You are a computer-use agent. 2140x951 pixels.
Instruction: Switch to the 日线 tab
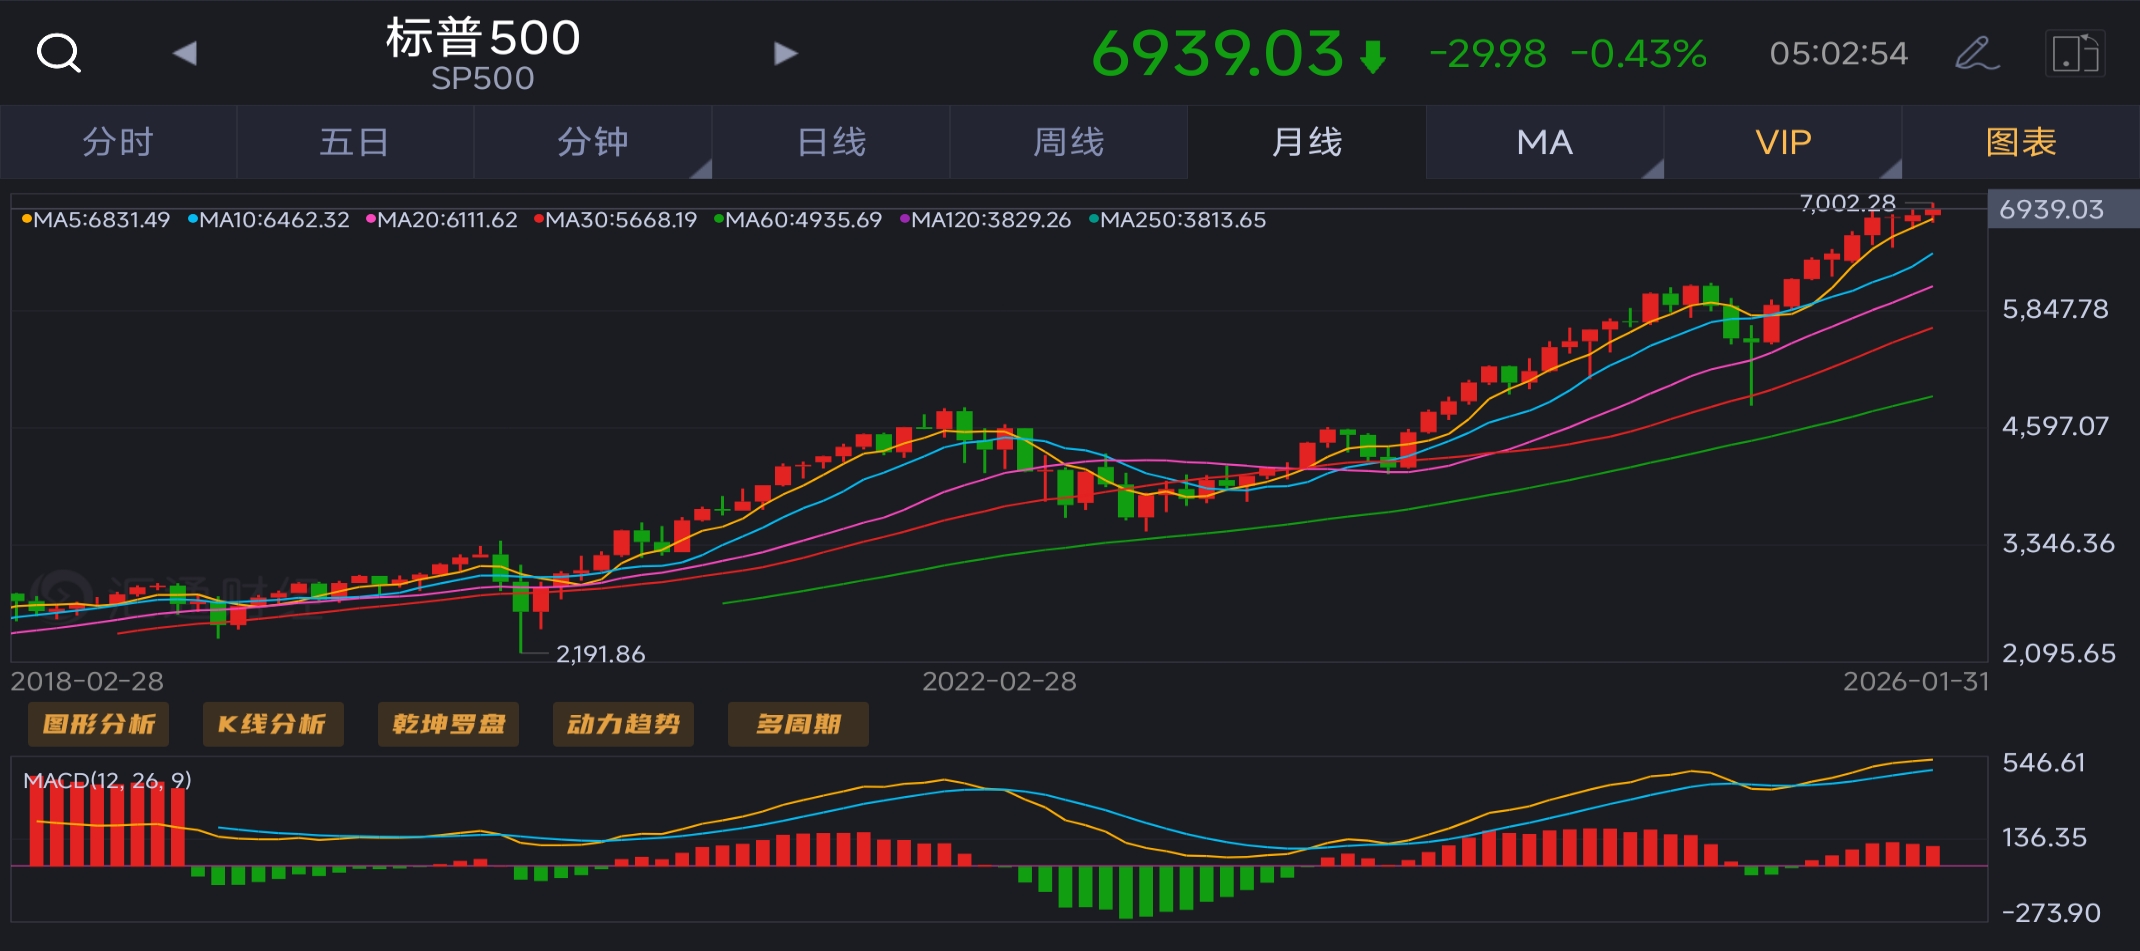tap(831, 142)
